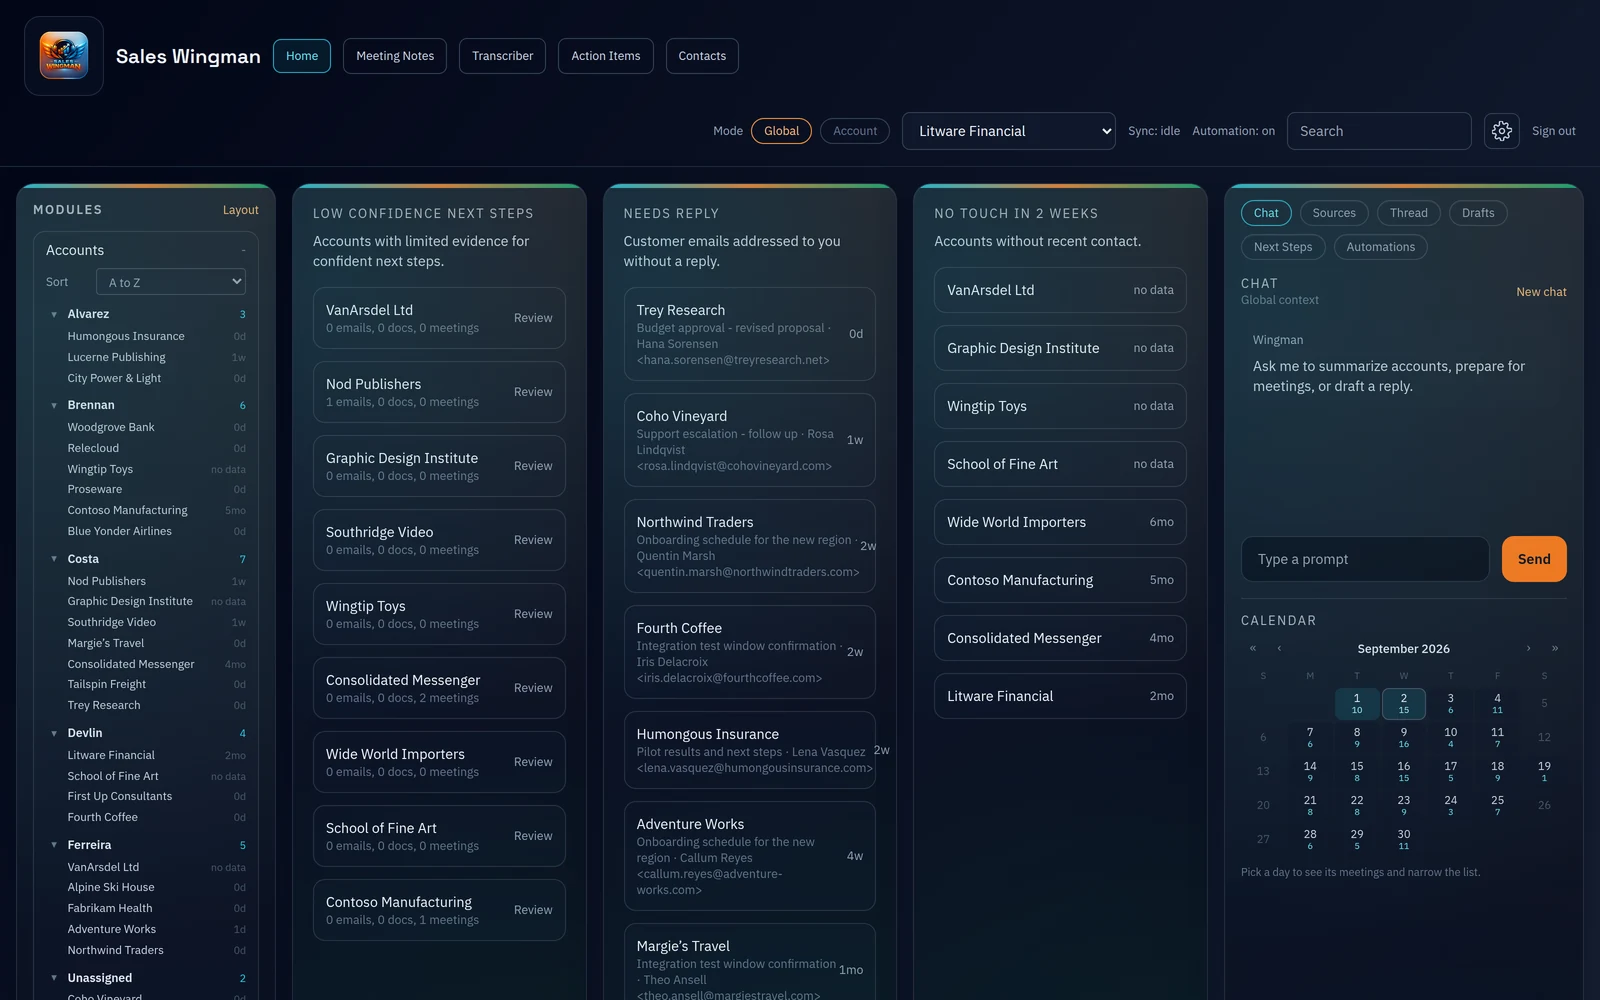Collapse the Unassigned group
The width and height of the screenshot is (1600, 1000).
tap(54, 978)
